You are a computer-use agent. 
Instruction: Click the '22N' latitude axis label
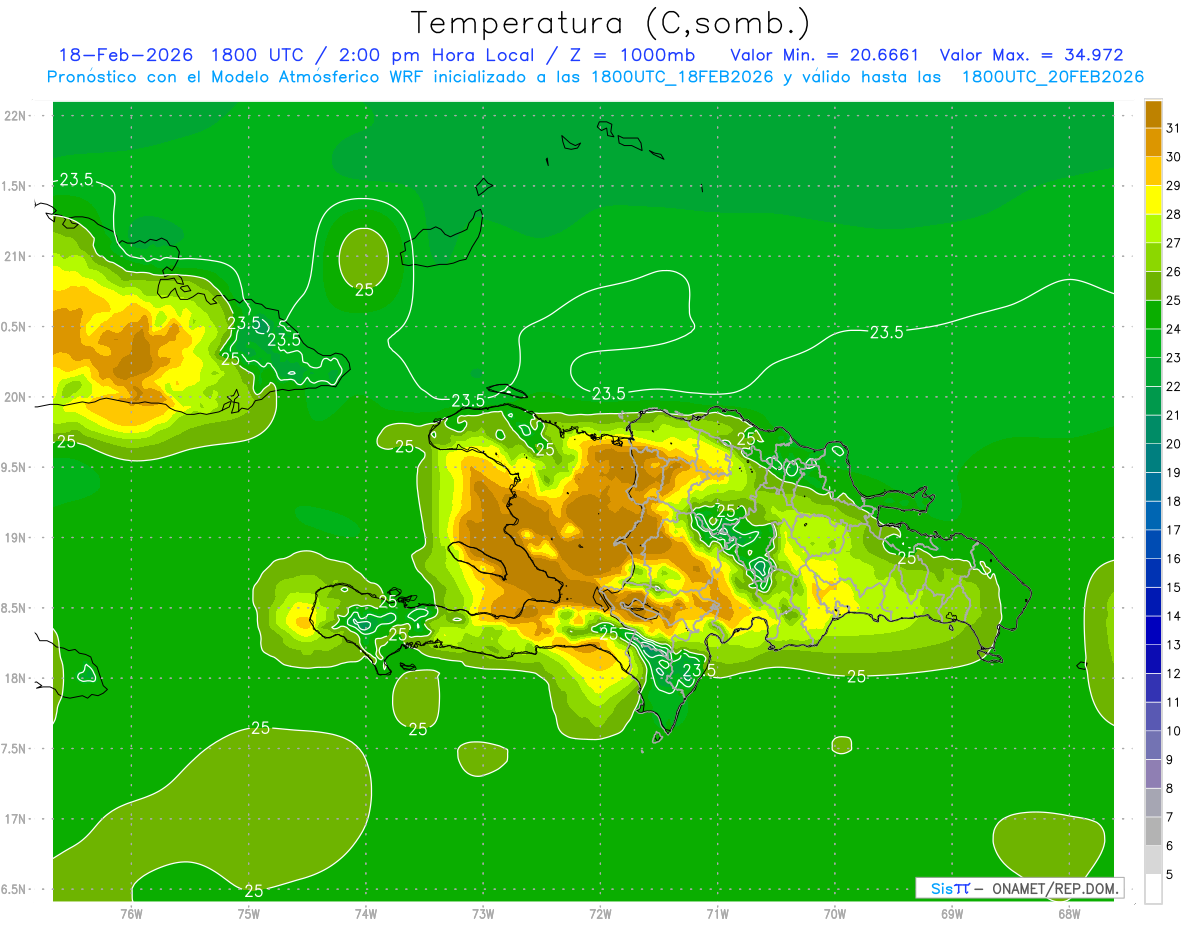17,115
